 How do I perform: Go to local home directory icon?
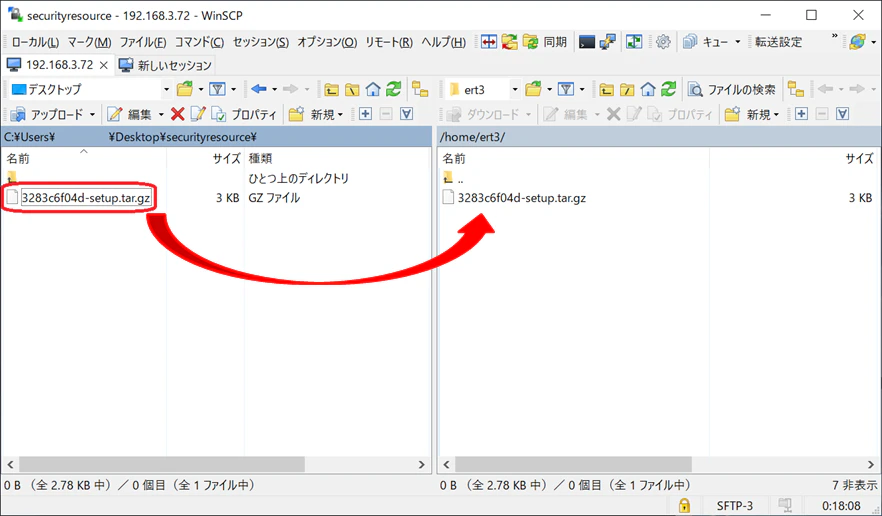point(372,89)
